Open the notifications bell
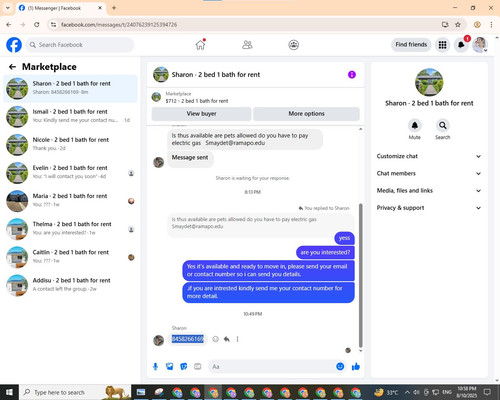 461,45
